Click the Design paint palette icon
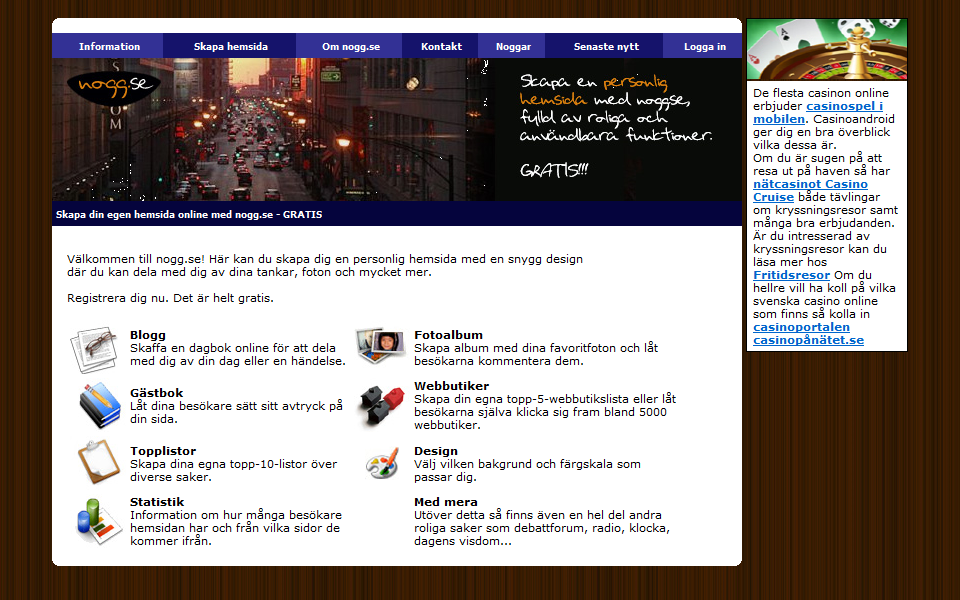 382,463
